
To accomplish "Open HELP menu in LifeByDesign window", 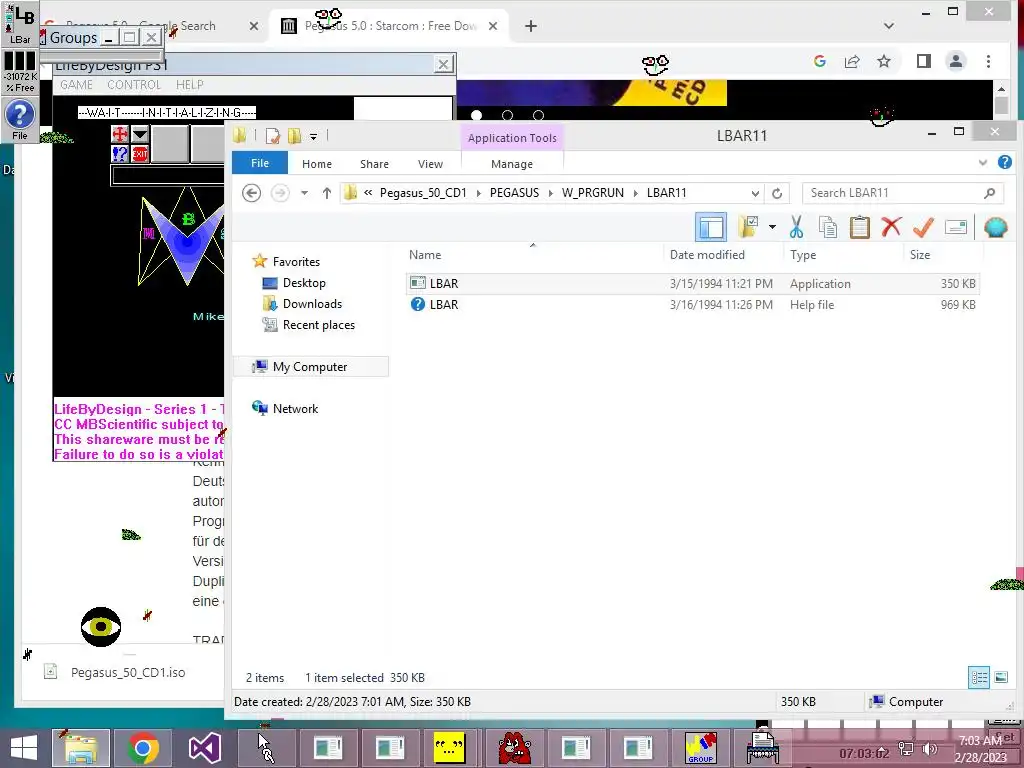I will pyautogui.click(x=189, y=85).
